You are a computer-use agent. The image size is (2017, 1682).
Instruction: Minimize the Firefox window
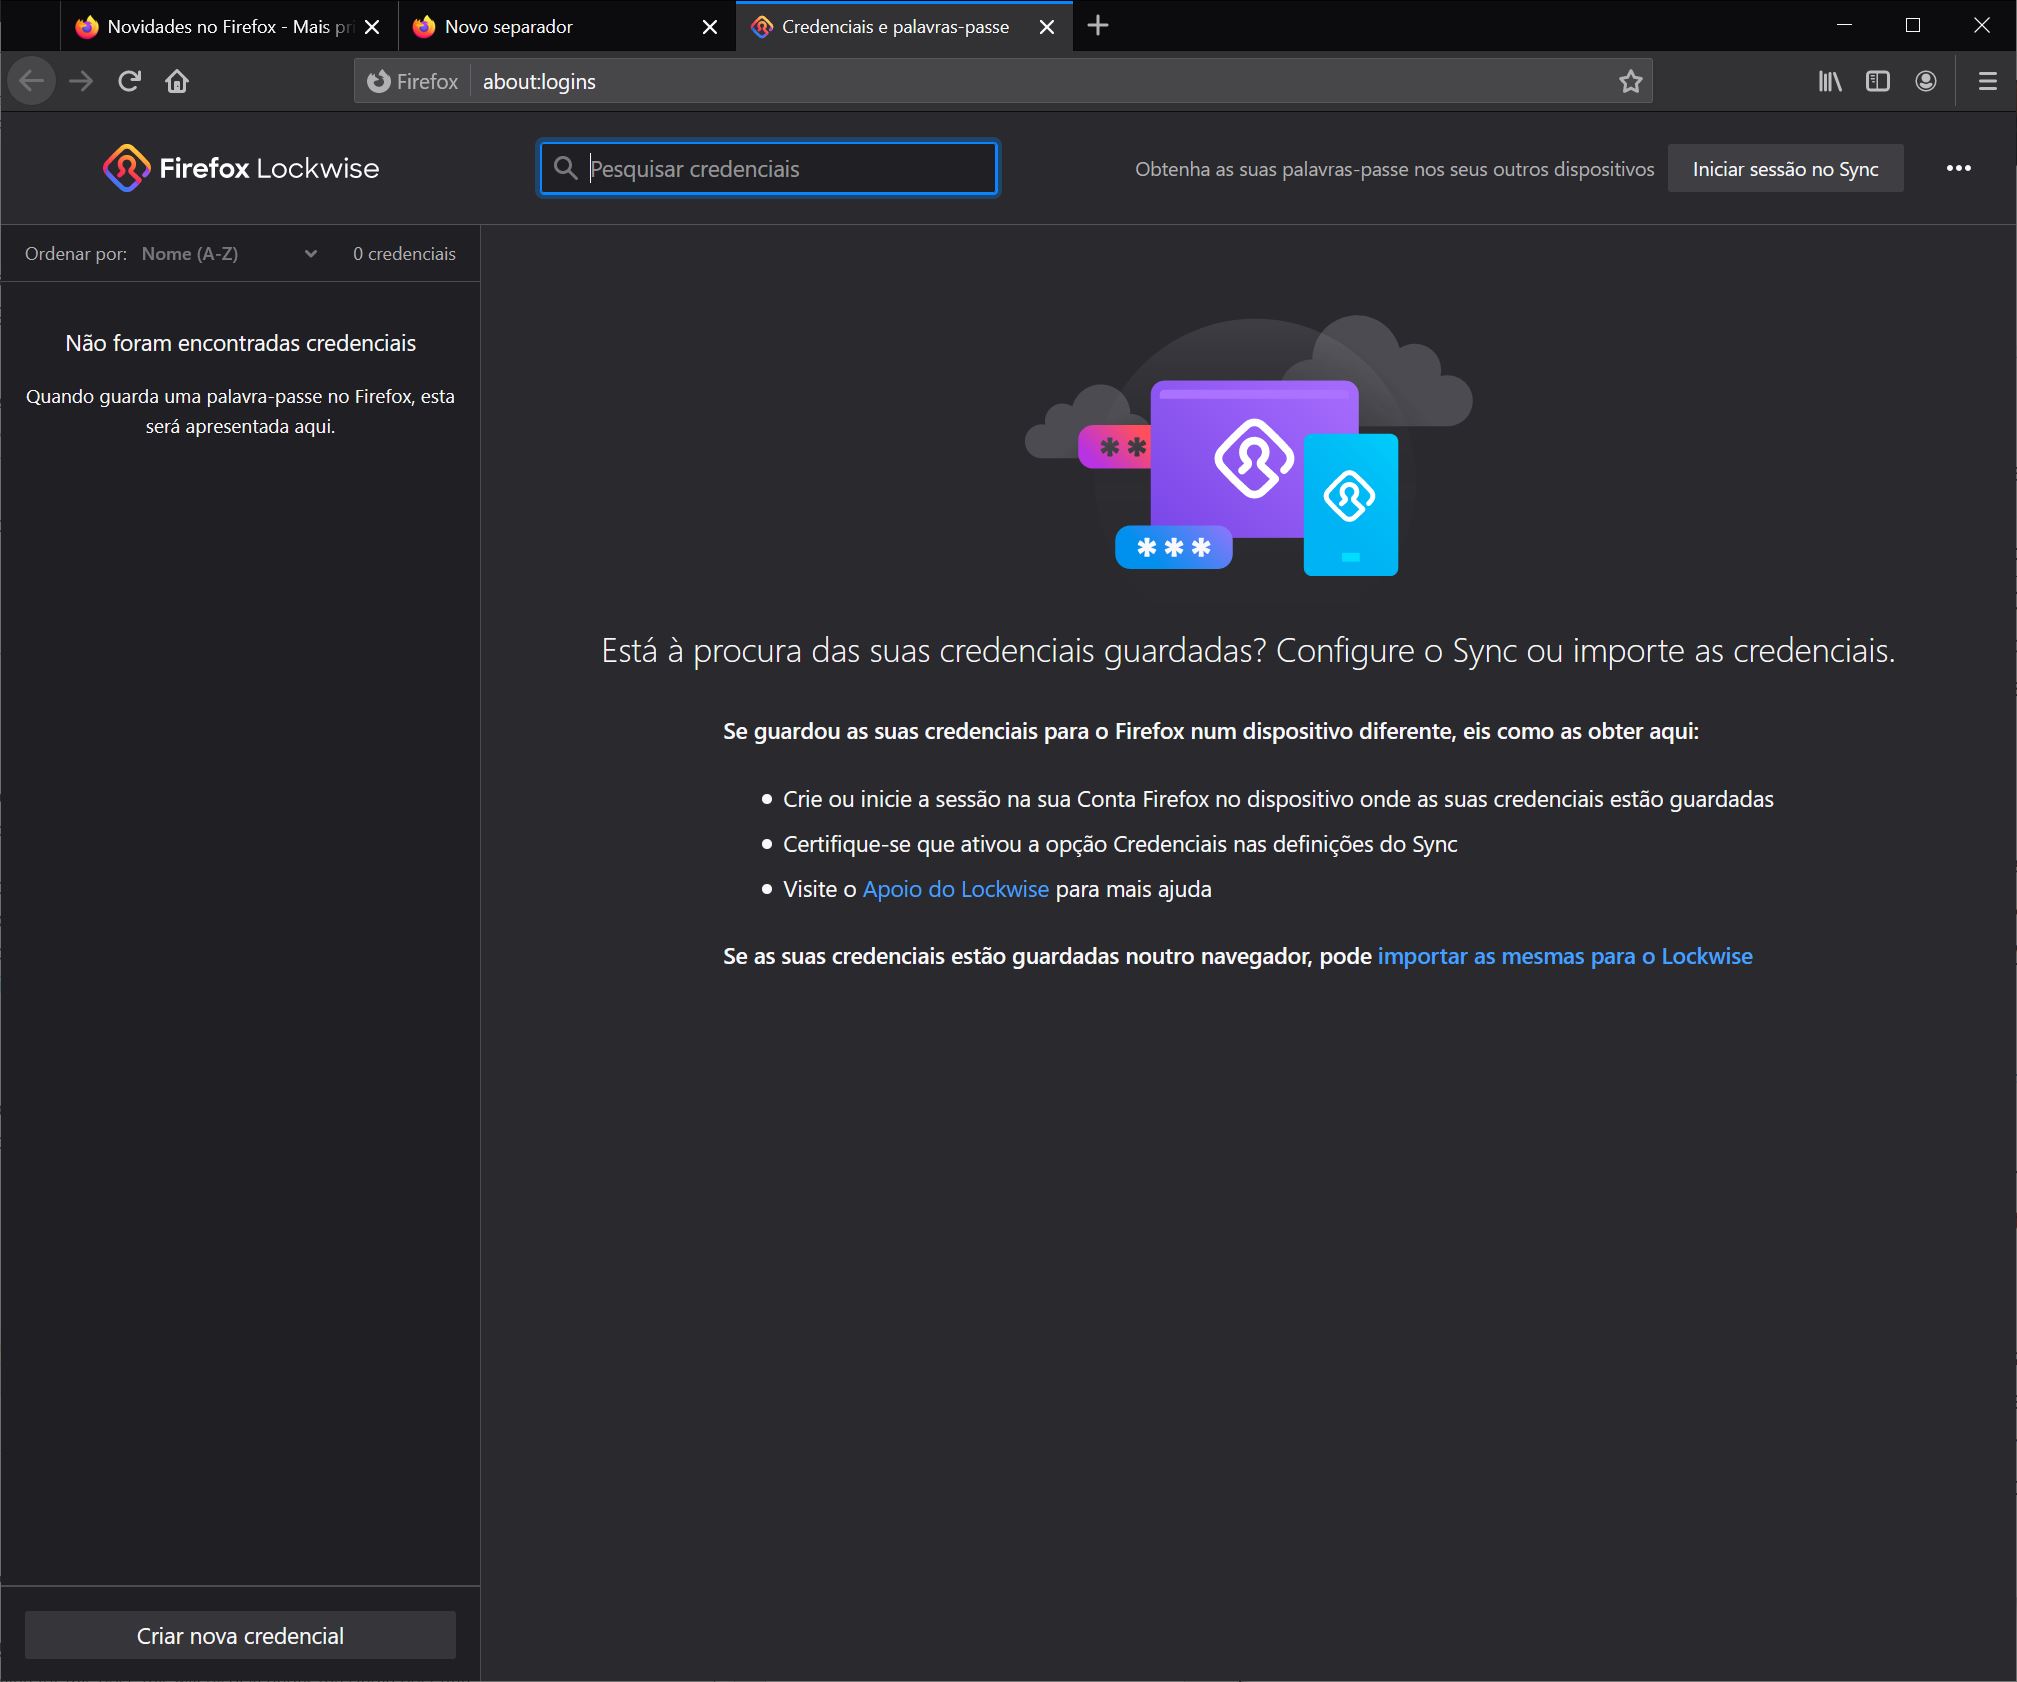[x=1844, y=26]
